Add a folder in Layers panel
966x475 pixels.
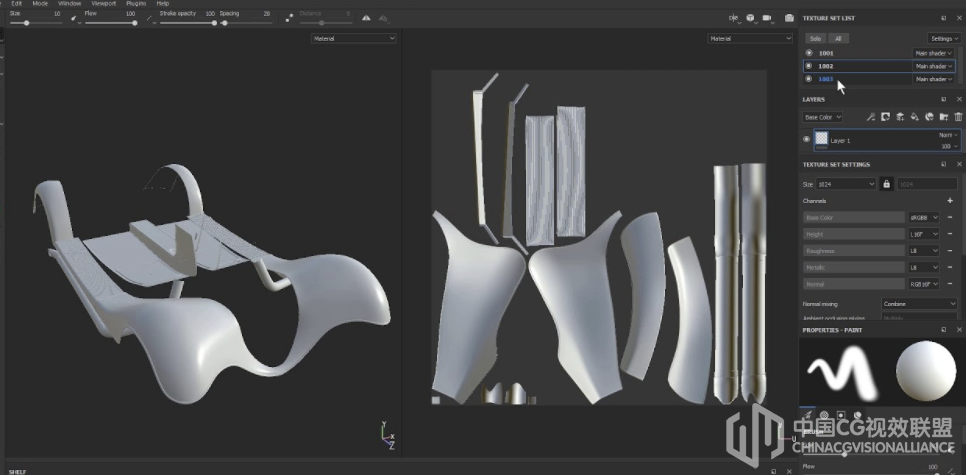coord(943,116)
